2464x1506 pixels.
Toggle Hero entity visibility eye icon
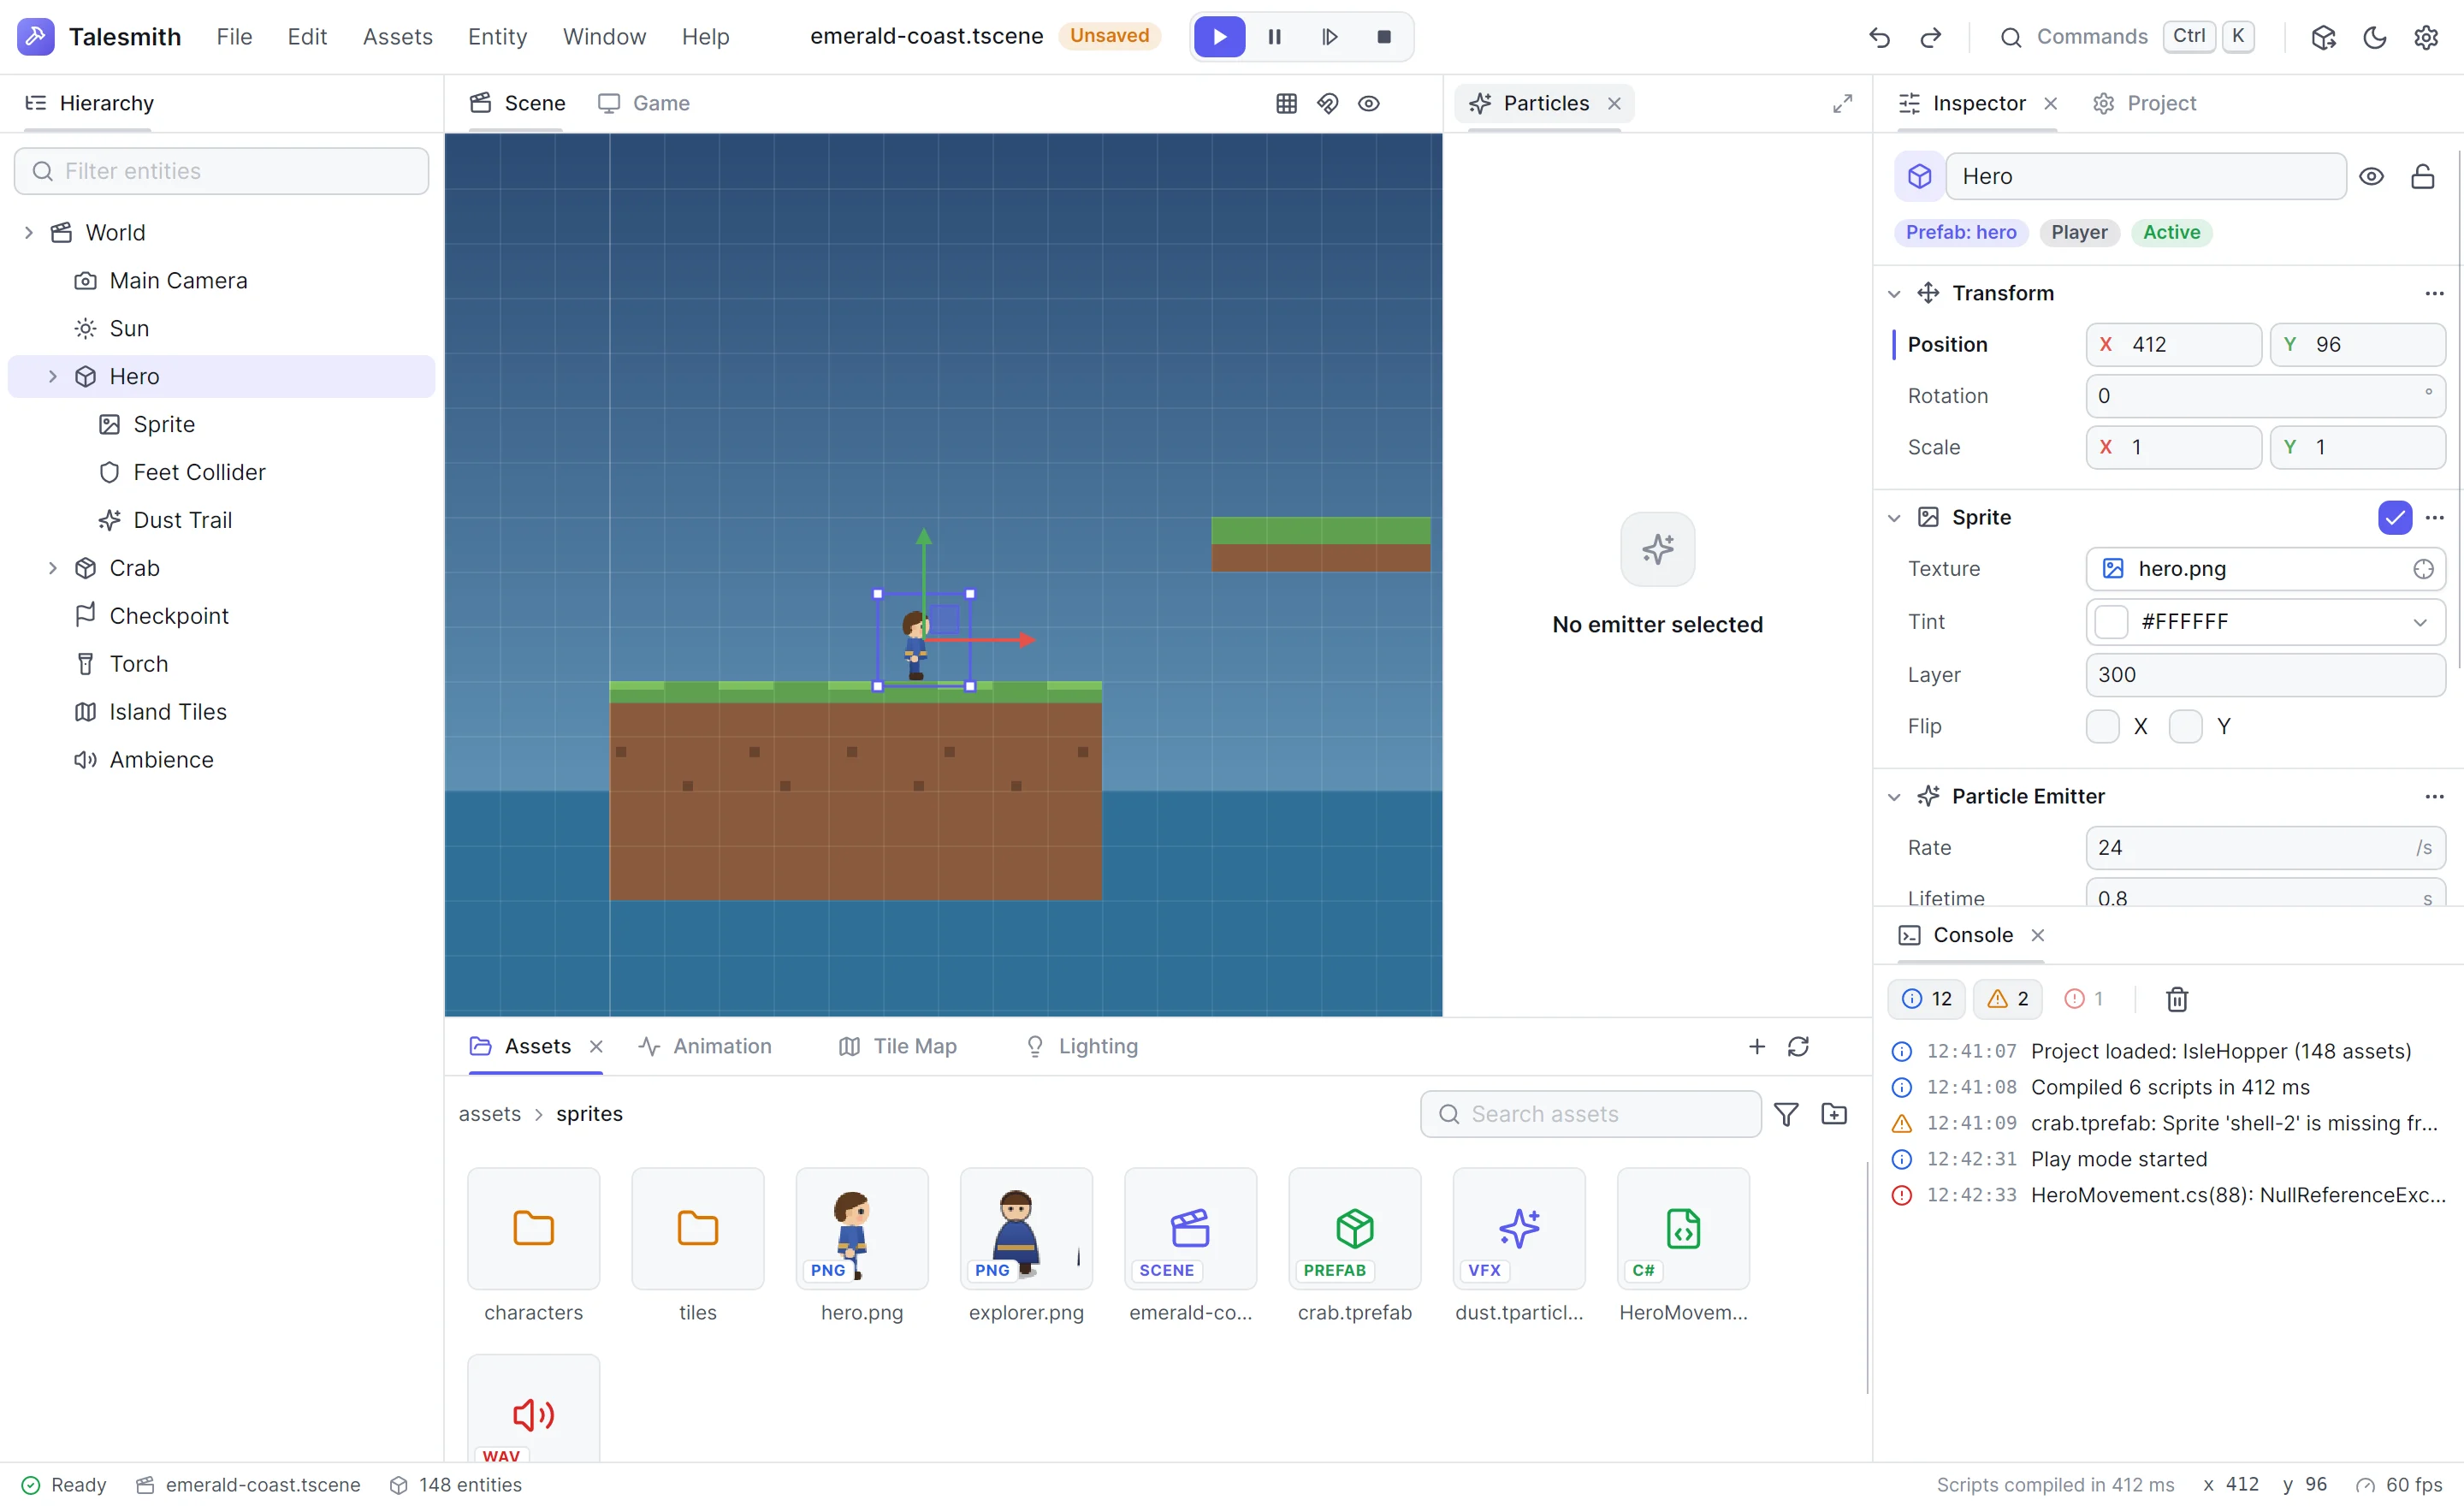coord(2371,176)
